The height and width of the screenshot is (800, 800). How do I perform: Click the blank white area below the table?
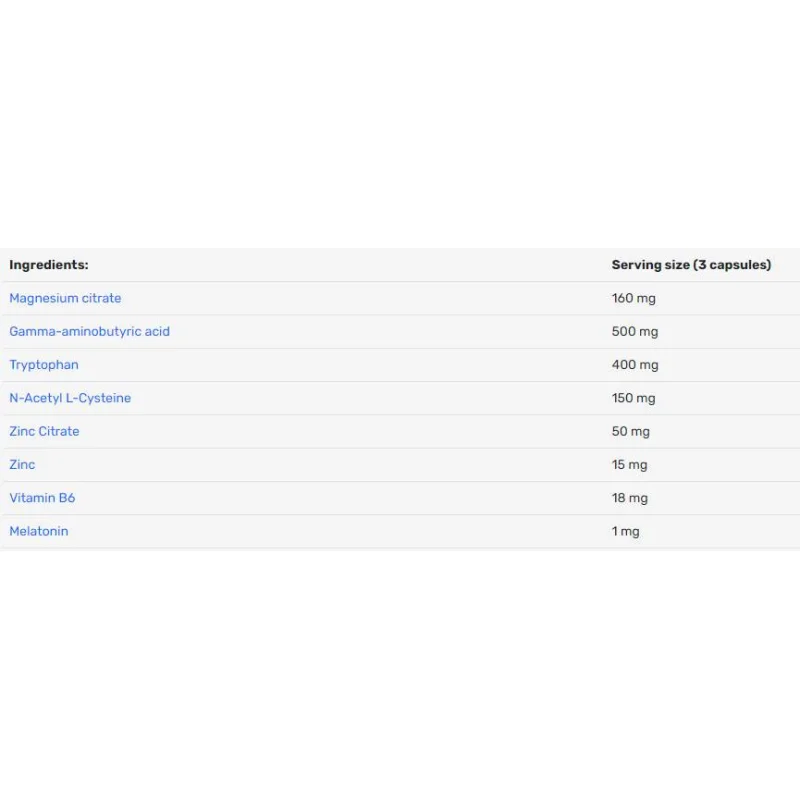pyautogui.click(x=400, y=673)
